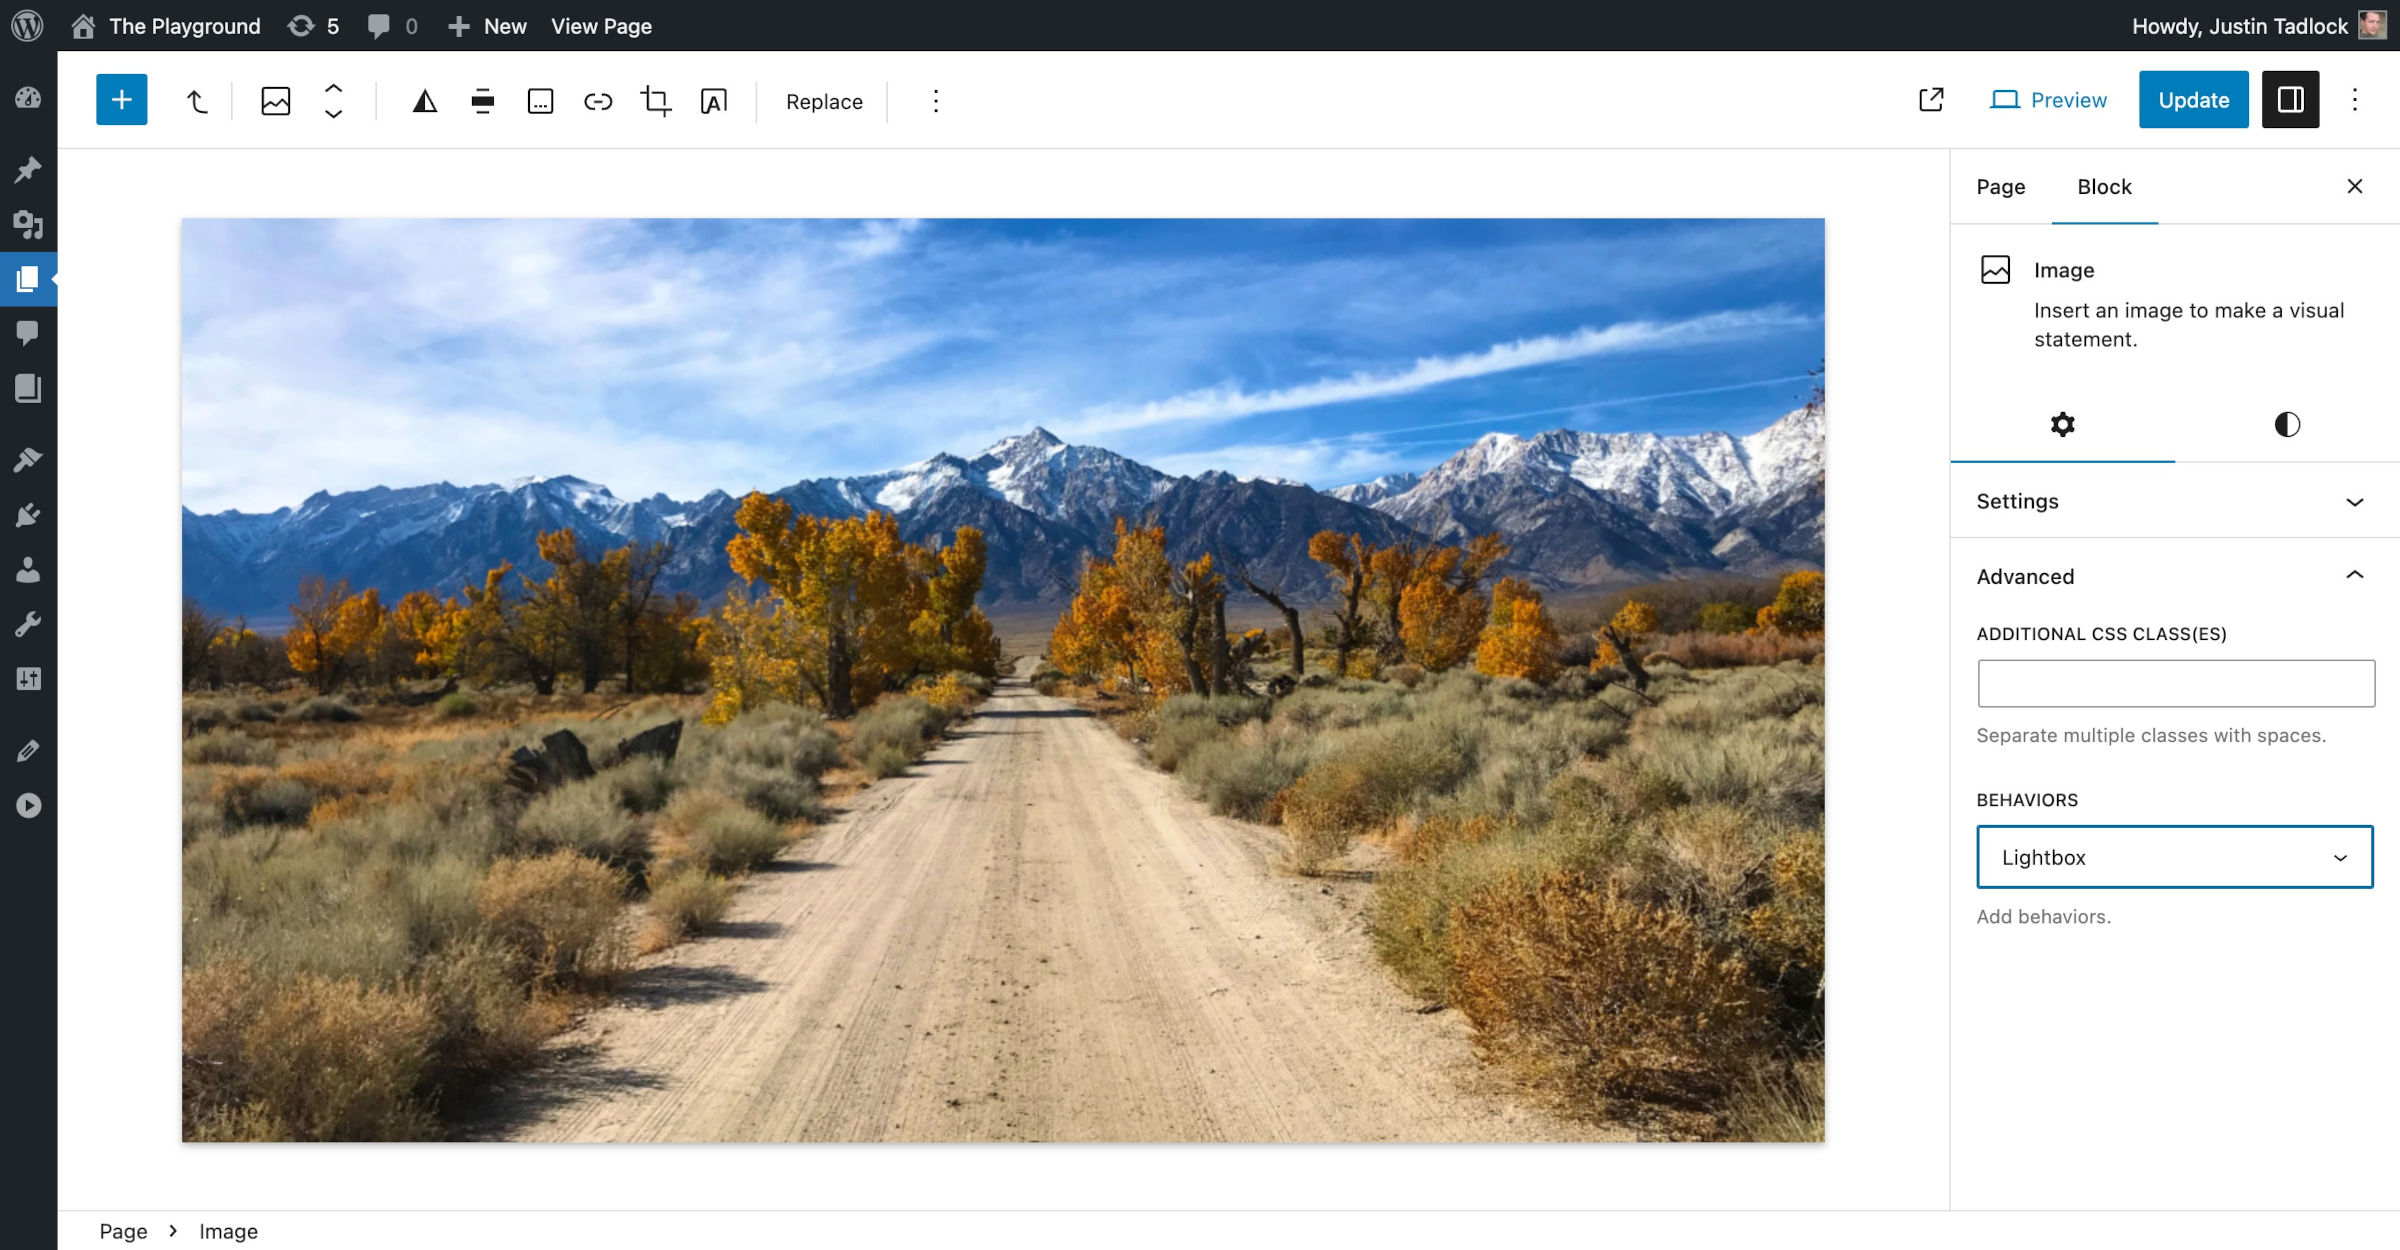Open Dashboard from admin sidebar
Image resolution: width=2400 pixels, height=1250 pixels.
click(28, 98)
